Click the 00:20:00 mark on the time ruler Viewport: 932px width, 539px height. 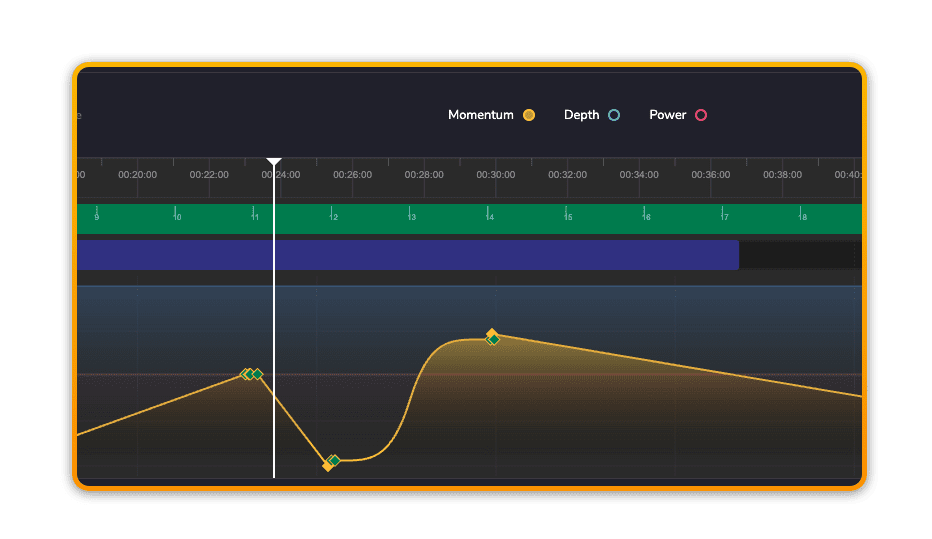(x=137, y=174)
